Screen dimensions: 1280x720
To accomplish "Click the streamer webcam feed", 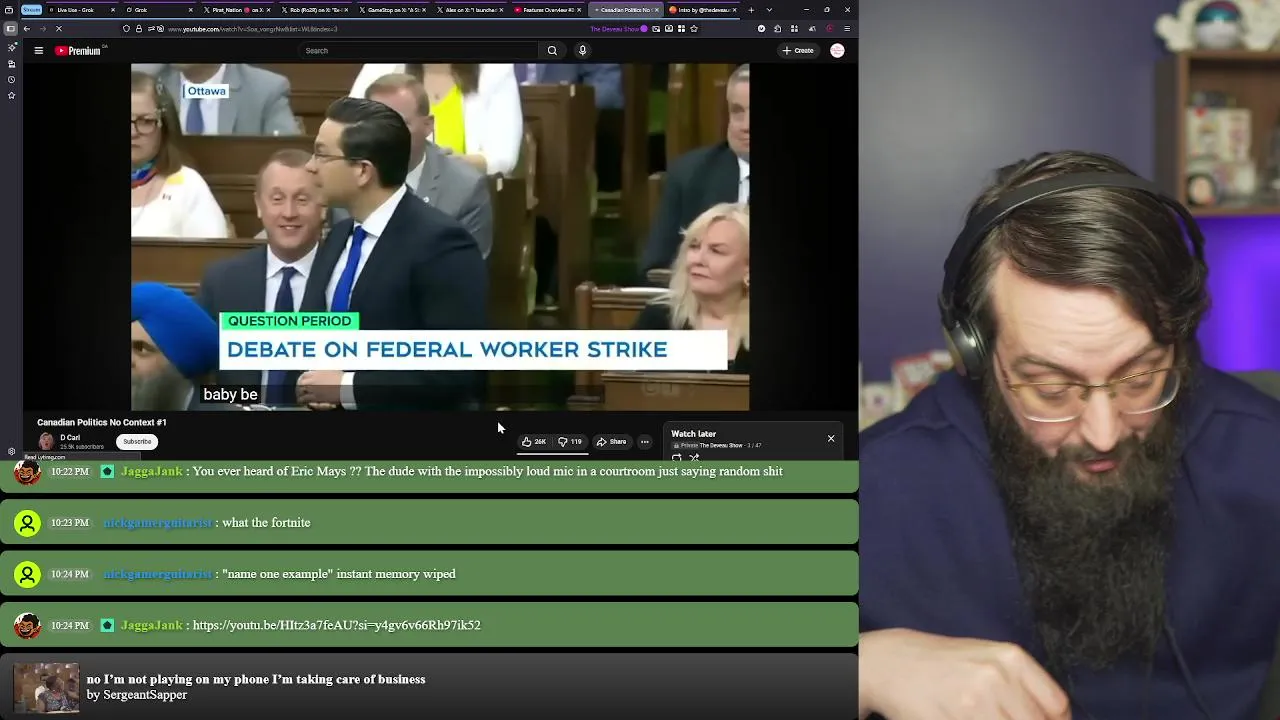I will [x=1069, y=360].
